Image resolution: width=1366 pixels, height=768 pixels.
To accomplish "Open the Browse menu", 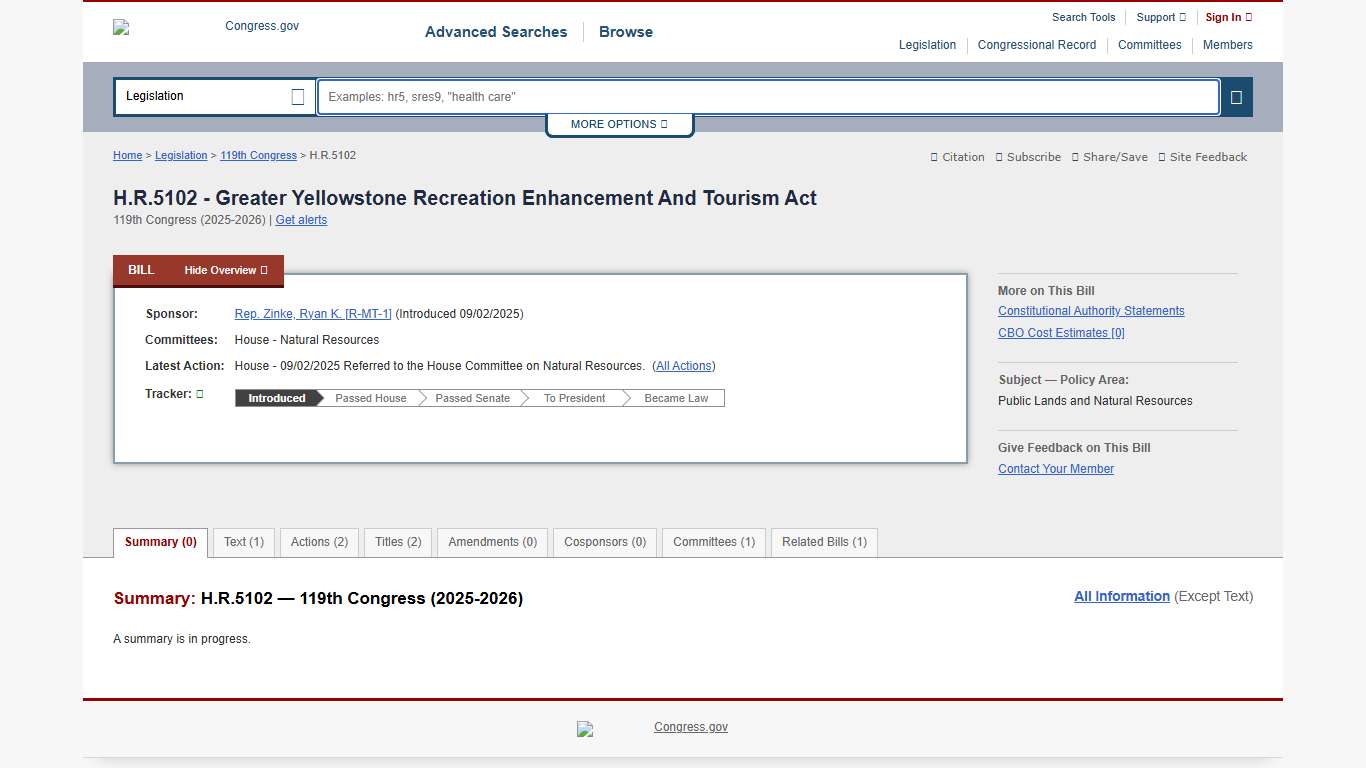I will click(625, 32).
